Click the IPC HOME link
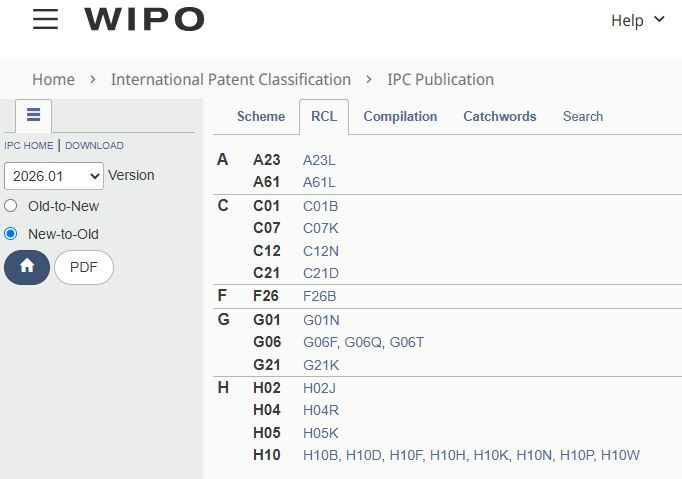Screen dimensions: 682x479 coord(29,145)
